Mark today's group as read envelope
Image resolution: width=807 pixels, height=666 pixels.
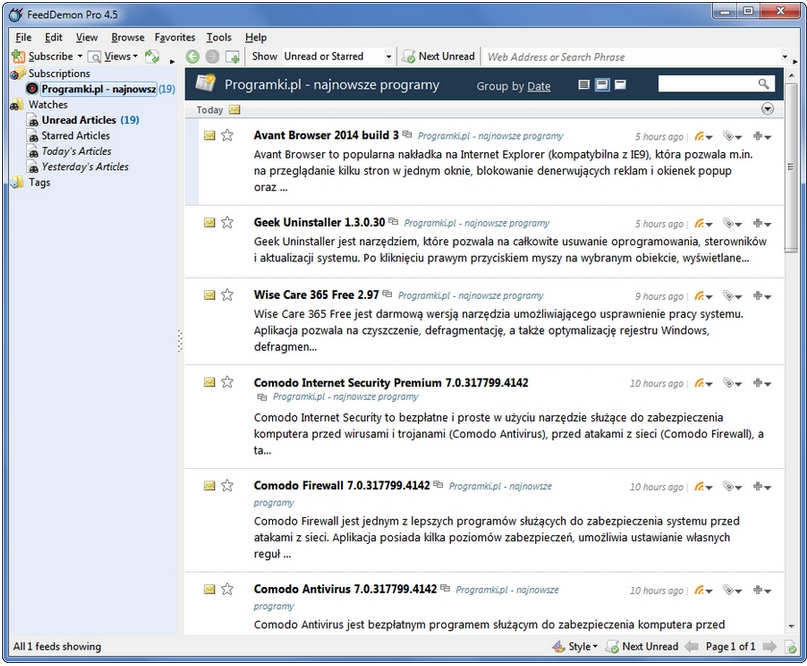[235, 109]
